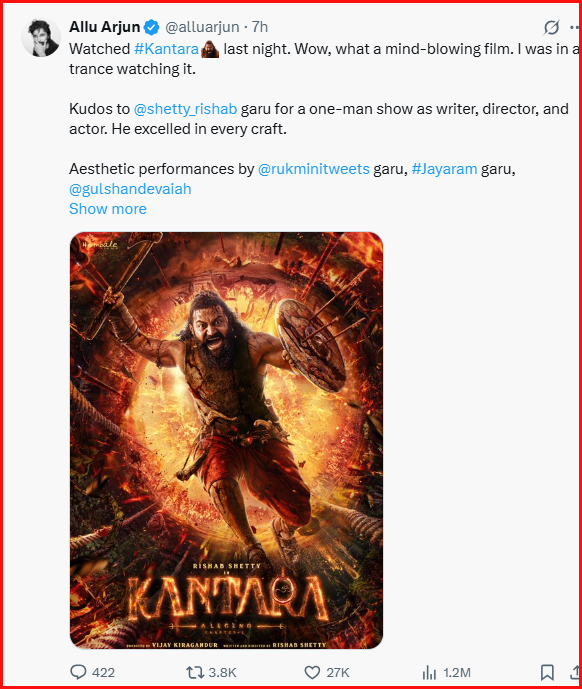Image resolution: width=582 pixels, height=689 pixels.
Task: Open @rukminitweets mention link
Action: (313, 169)
